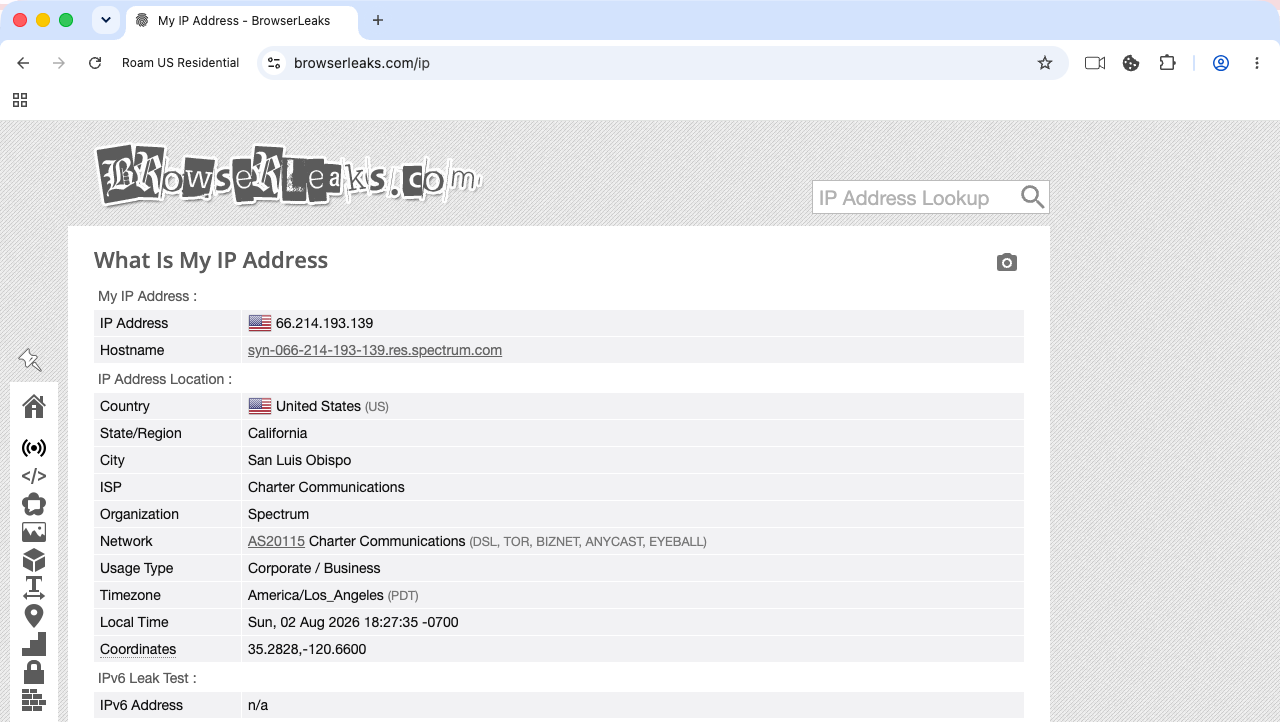Click the BrowserLeaks.com logo
The width and height of the screenshot is (1280, 722).
pyautogui.click(x=288, y=176)
